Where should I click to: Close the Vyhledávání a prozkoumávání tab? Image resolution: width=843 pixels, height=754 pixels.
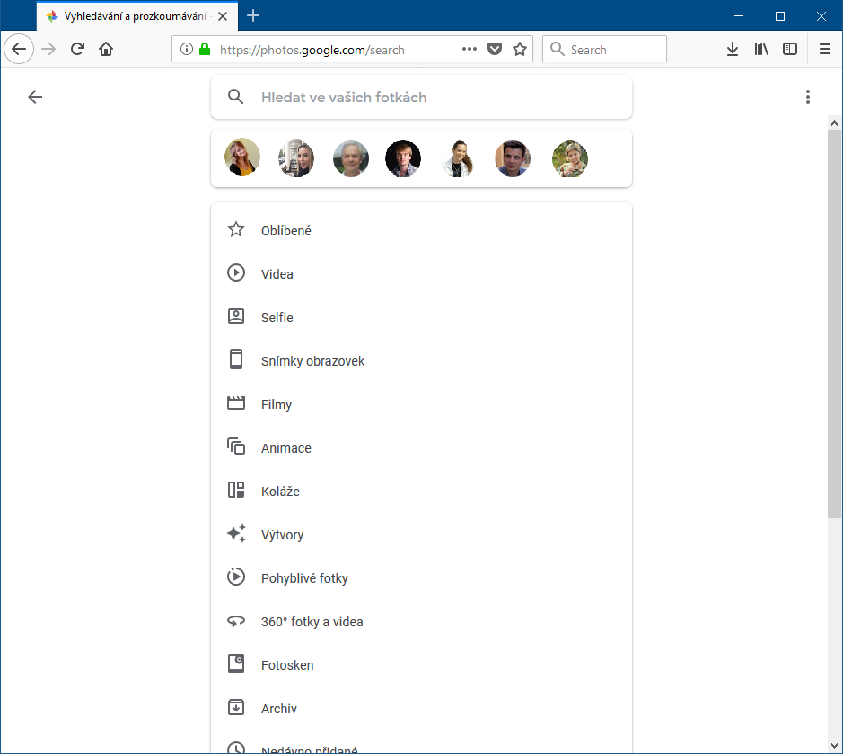pos(223,17)
